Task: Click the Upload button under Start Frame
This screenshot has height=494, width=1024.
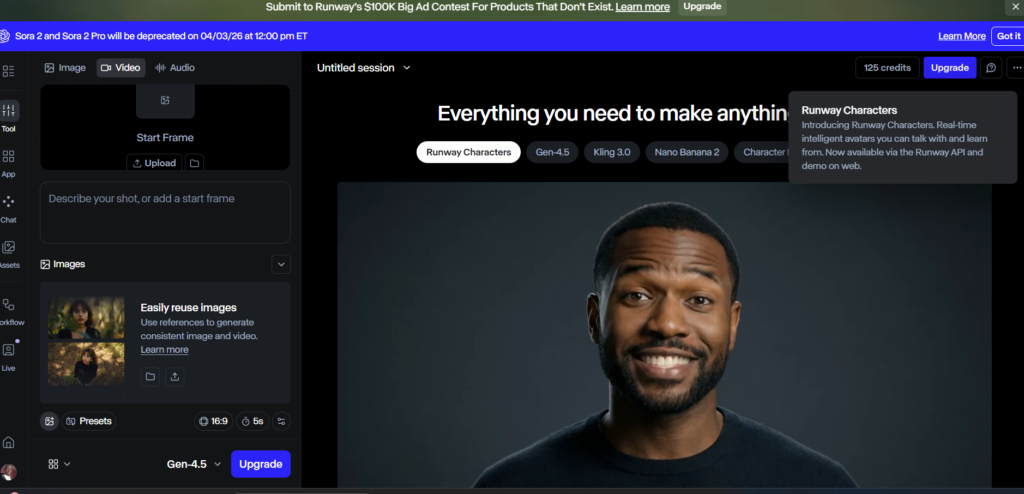Action: [153, 163]
